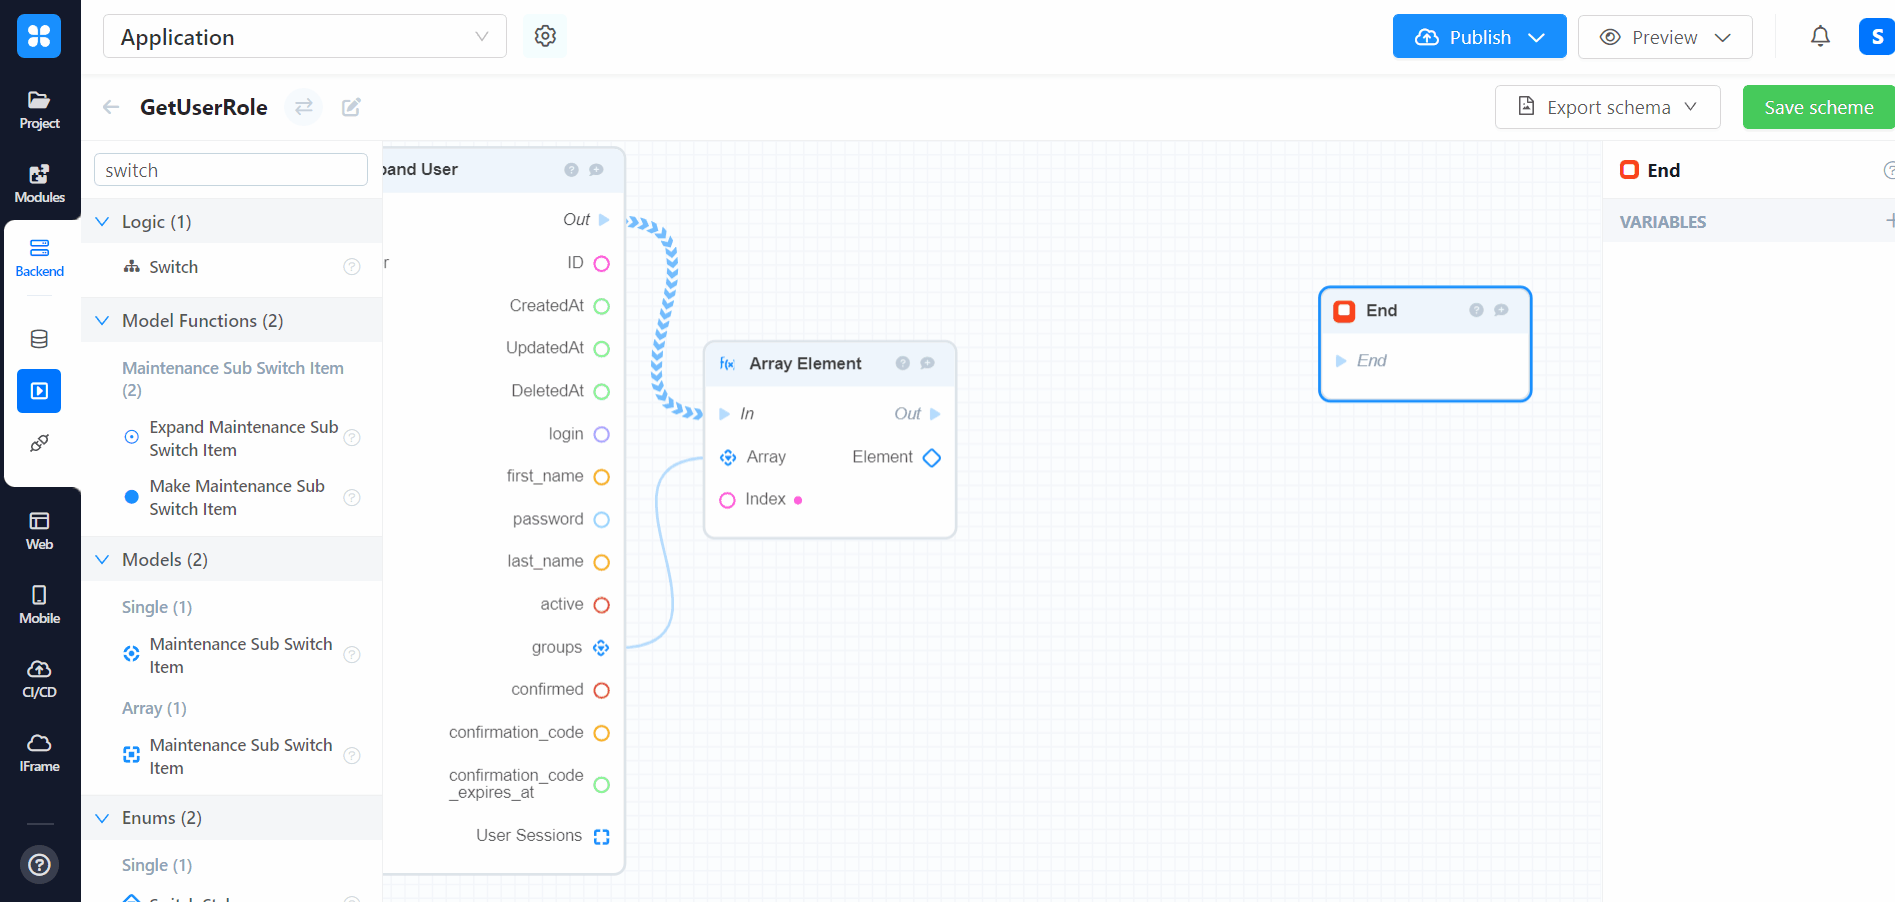Open application settings gear icon
This screenshot has height=902, width=1895.
(545, 36)
